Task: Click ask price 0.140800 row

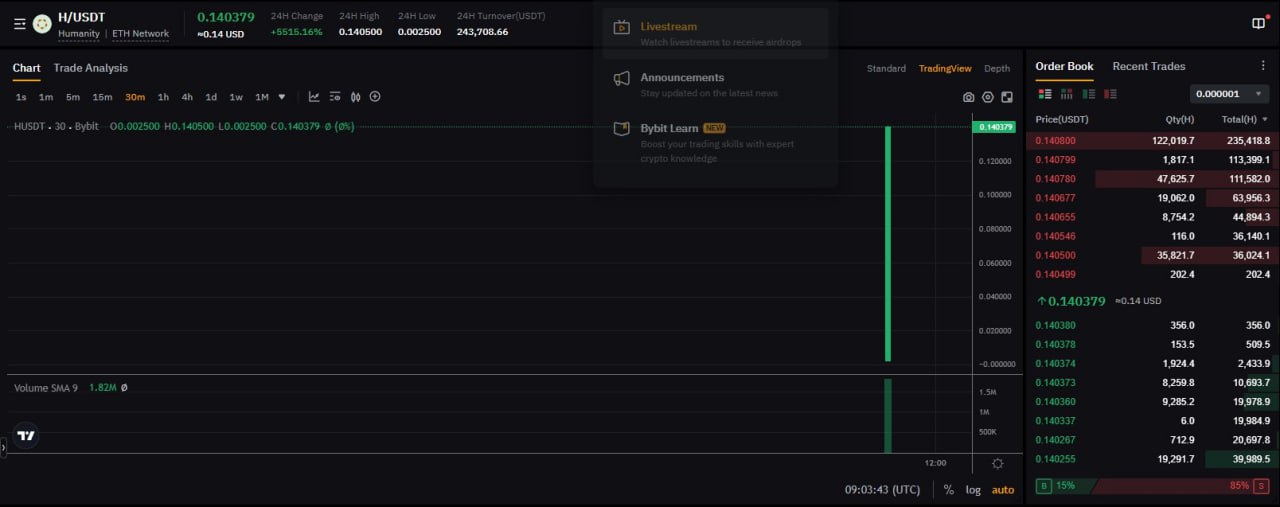Action: click(x=1153, y=141)
